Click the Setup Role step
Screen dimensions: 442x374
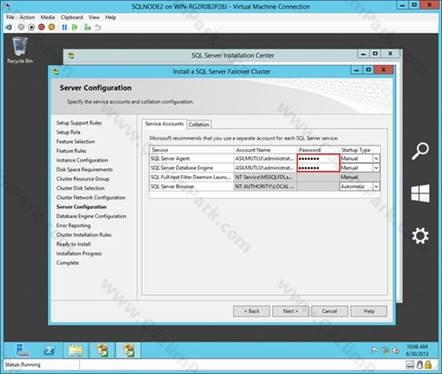pos(68,132)
